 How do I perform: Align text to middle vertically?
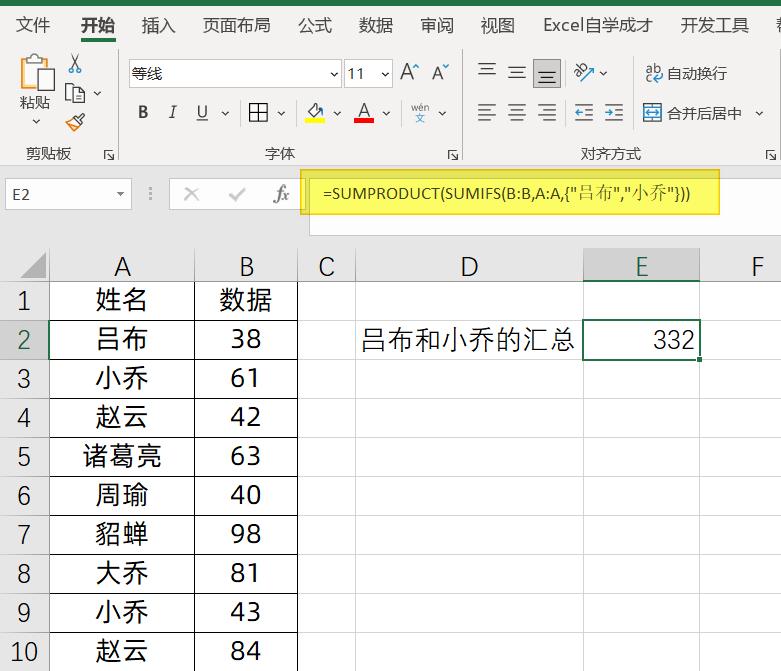[517, 73]
